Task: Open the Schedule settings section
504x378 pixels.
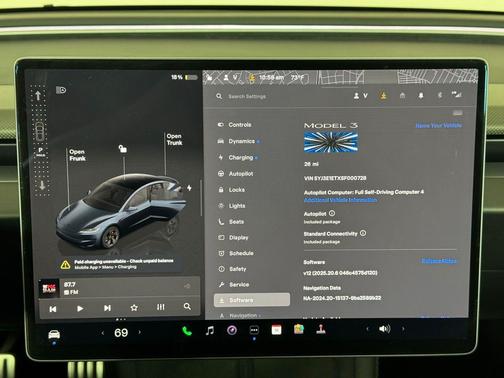Action: tap(236, 253)
